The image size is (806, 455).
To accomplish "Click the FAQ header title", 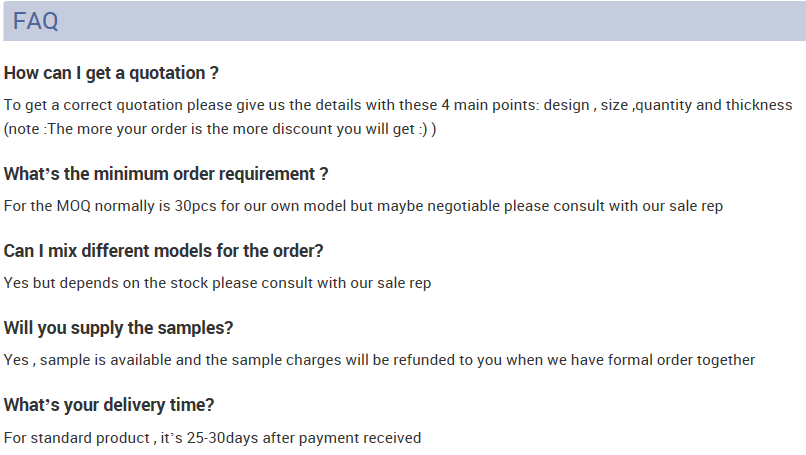I will coord(35,21).
